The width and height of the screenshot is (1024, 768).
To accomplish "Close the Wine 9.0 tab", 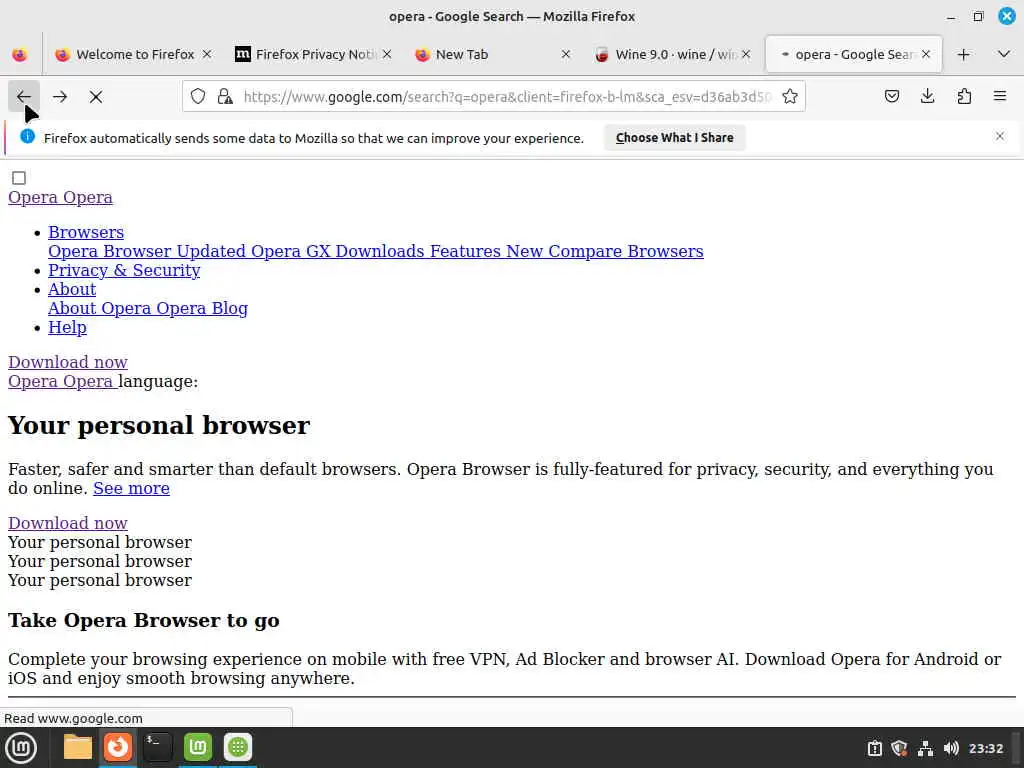I will coord(746,54).
